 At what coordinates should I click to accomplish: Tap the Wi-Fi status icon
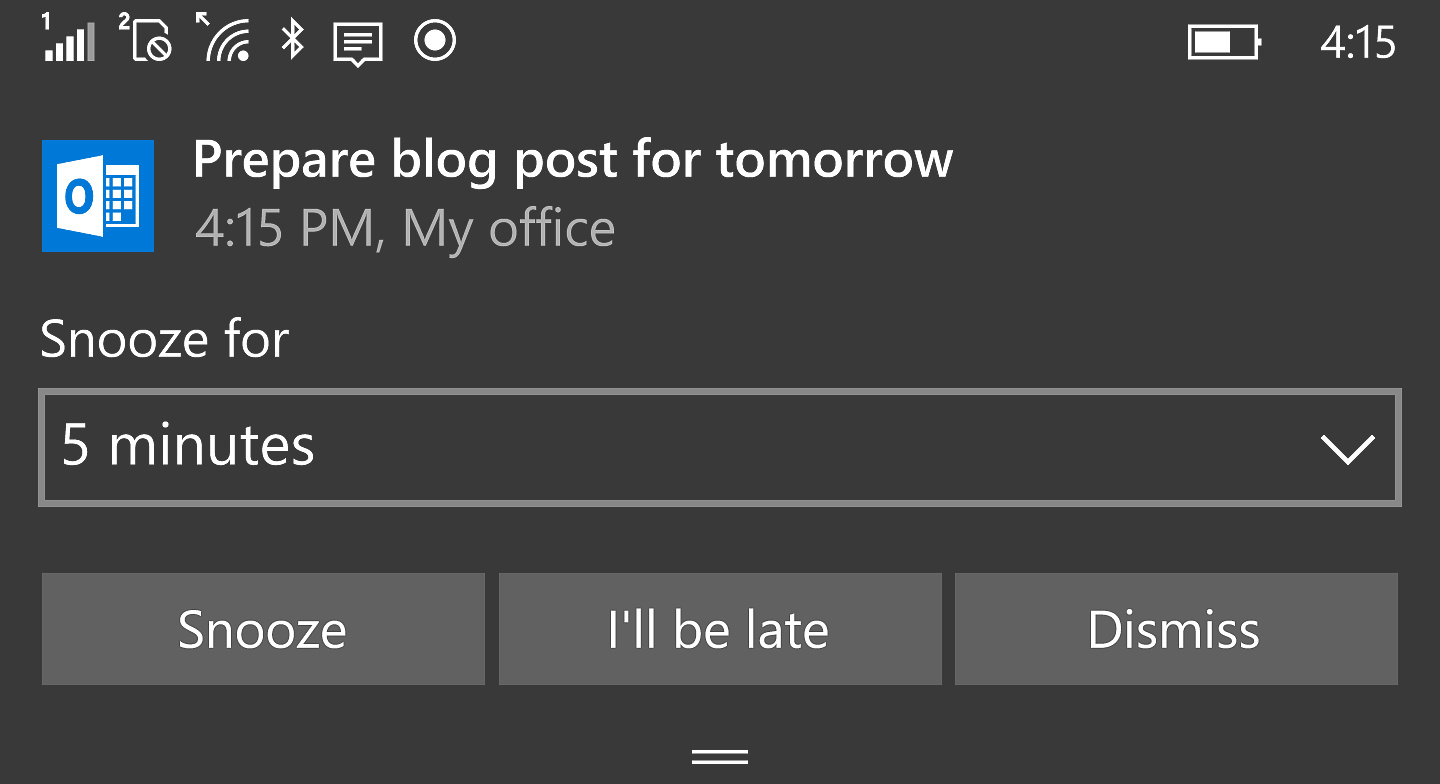(x=222, y=38)
